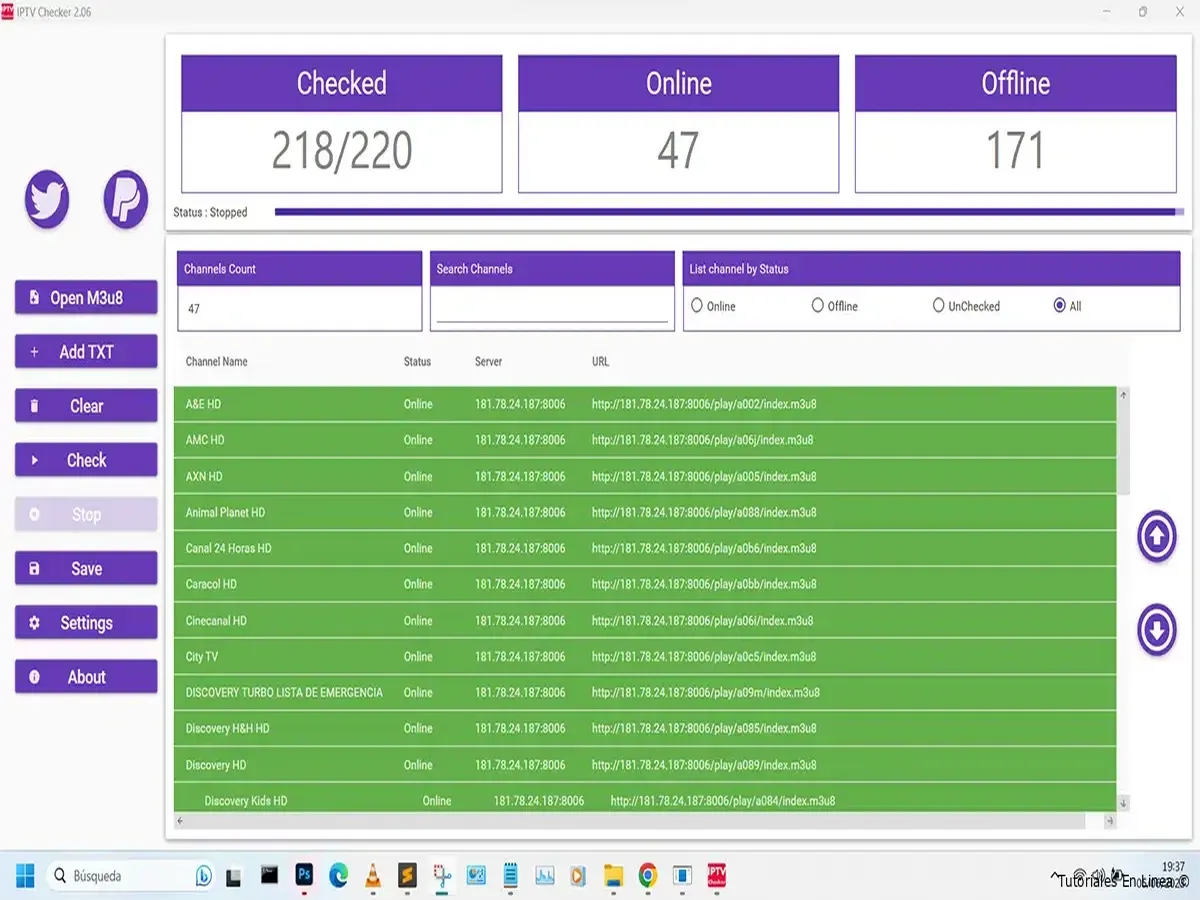Click the a06j/index.m3u8 URL of AMC HD
The image size is (1200, 900).
pyautogui.click(x=702, y=440)
